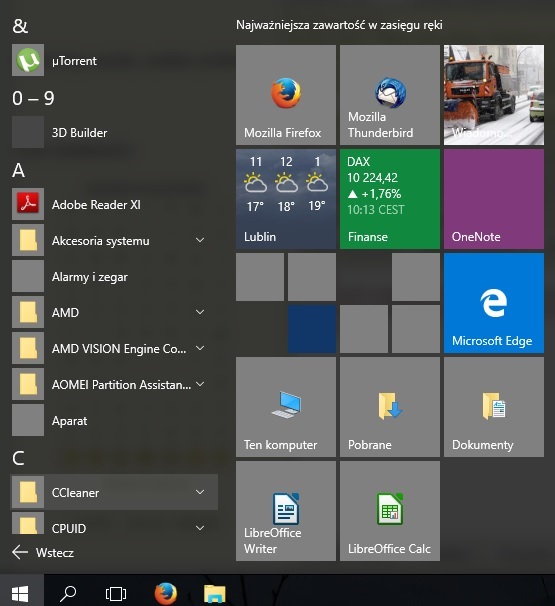This screenshot has height=606, width=555.
Task: Expand AMD VISION Engine Co... chevron
Action: pos(200,348)
